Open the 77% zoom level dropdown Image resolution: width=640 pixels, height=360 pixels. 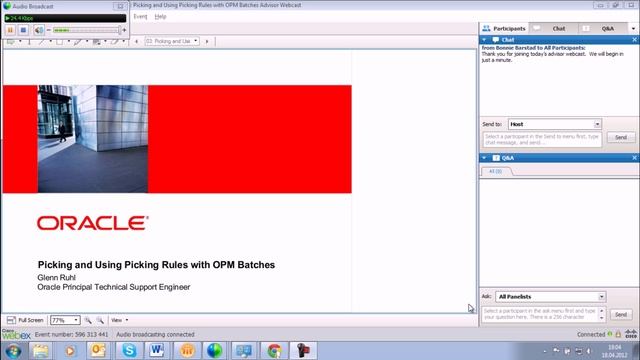[64, 320]
